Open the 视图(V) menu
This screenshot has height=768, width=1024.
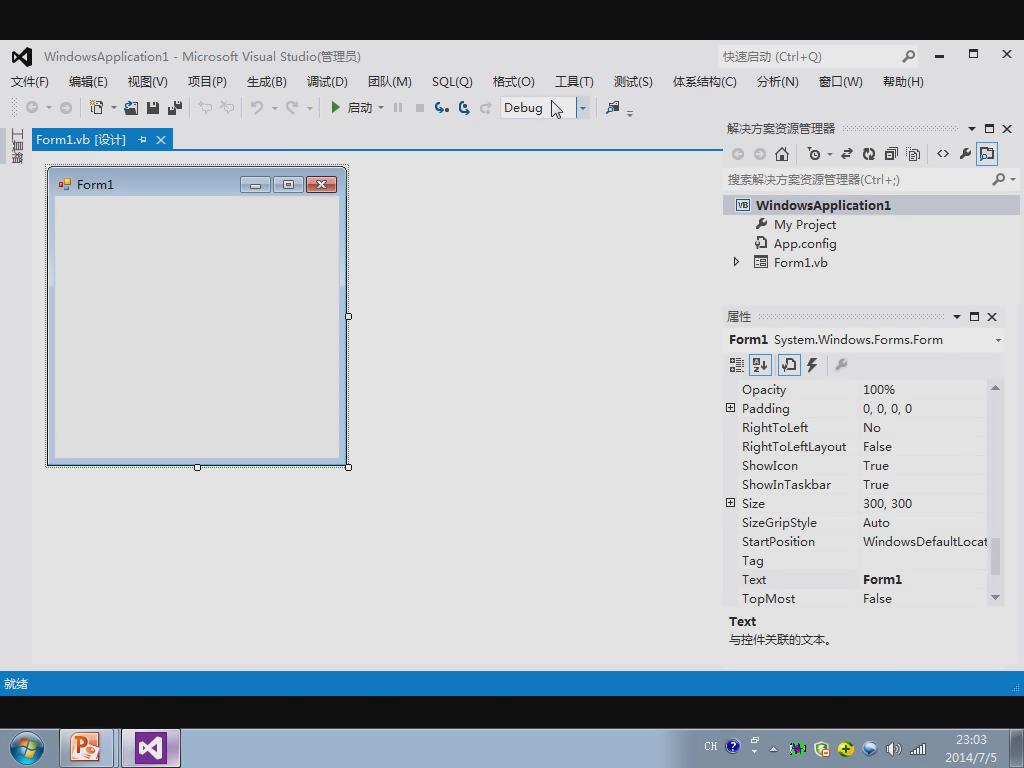click(148, 82)
